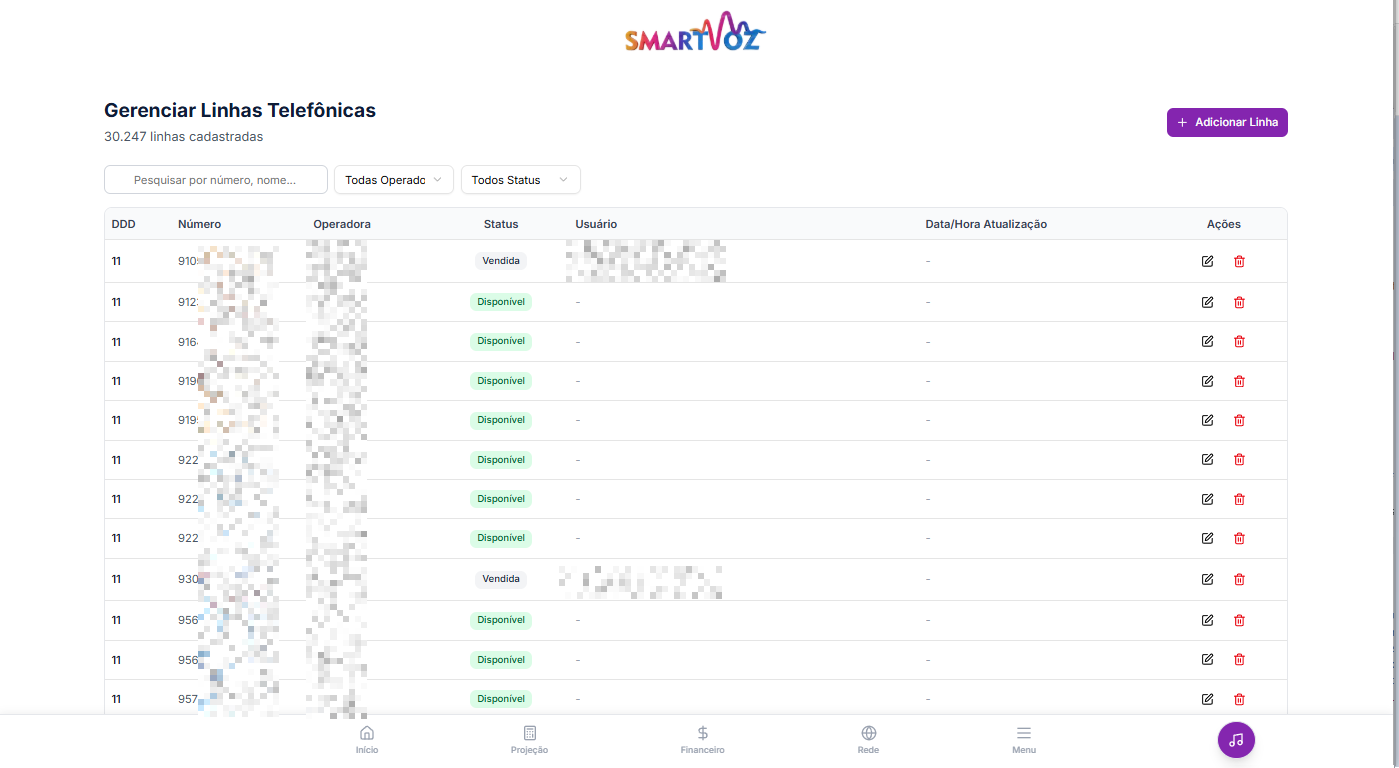Image resolution: width=1399 pixels, height=768 pixels.
Task: Delete the second line using trash icon
Action: click(1239, 301)
